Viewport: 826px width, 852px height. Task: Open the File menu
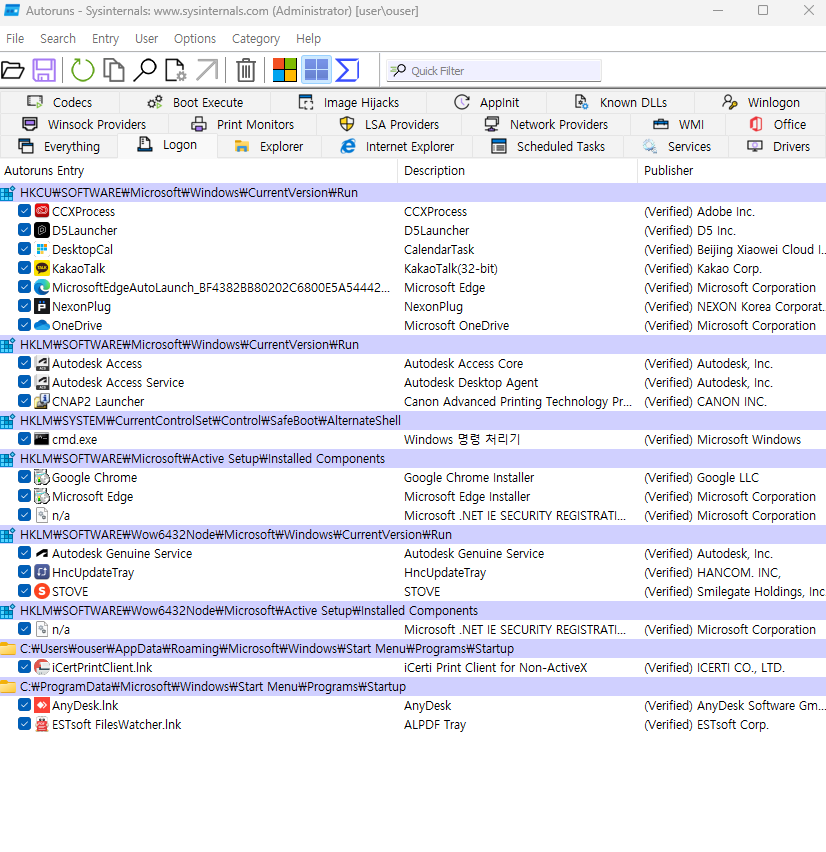15,39
